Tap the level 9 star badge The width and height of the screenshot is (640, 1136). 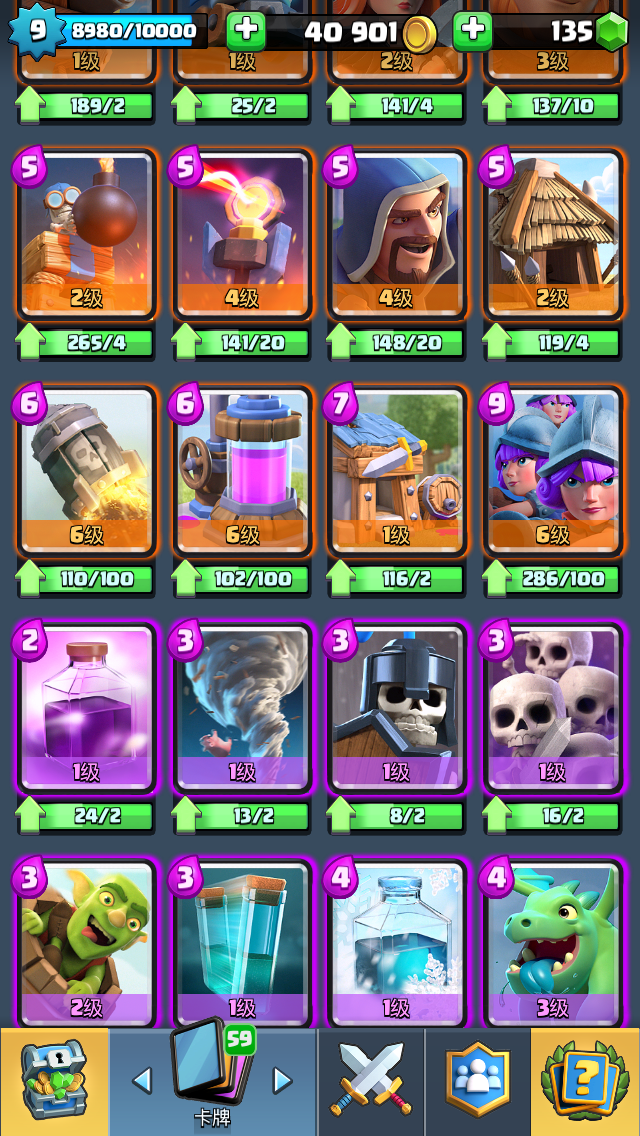coord(35,31)
